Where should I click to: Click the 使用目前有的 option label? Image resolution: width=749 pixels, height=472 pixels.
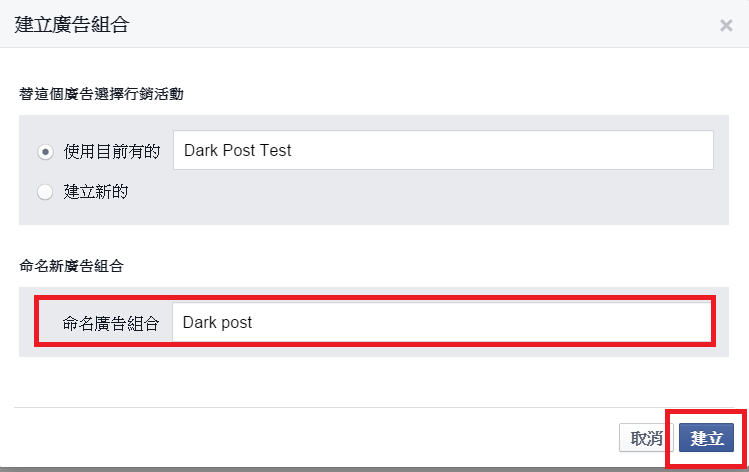point(111,152)
